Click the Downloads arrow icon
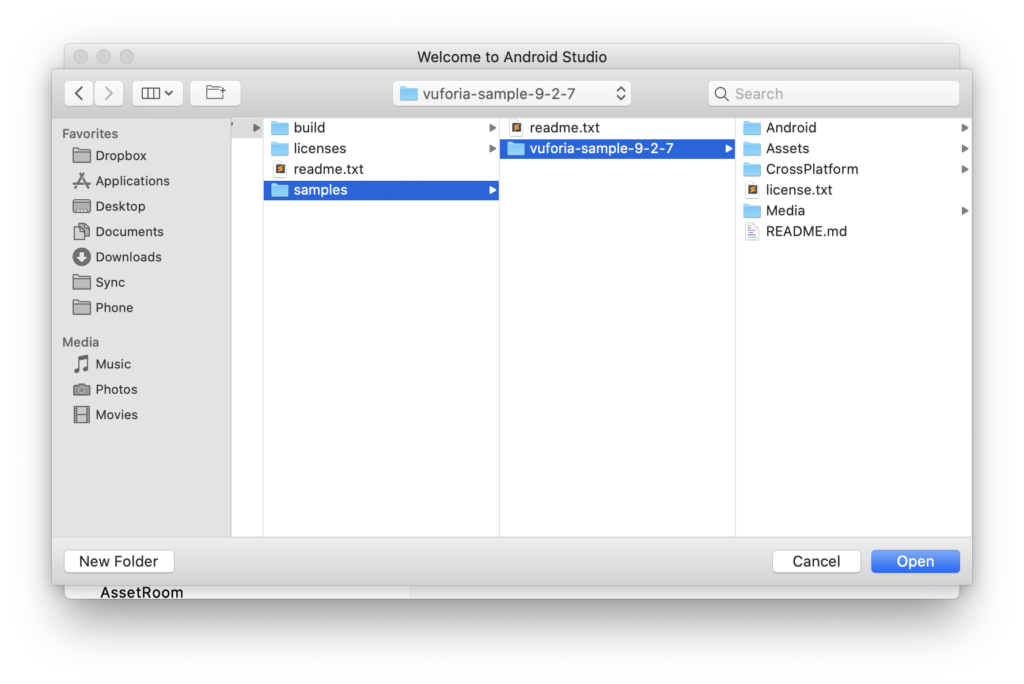Image resolution: width=1024 pixels, height=684 pixels. (82, 257)
